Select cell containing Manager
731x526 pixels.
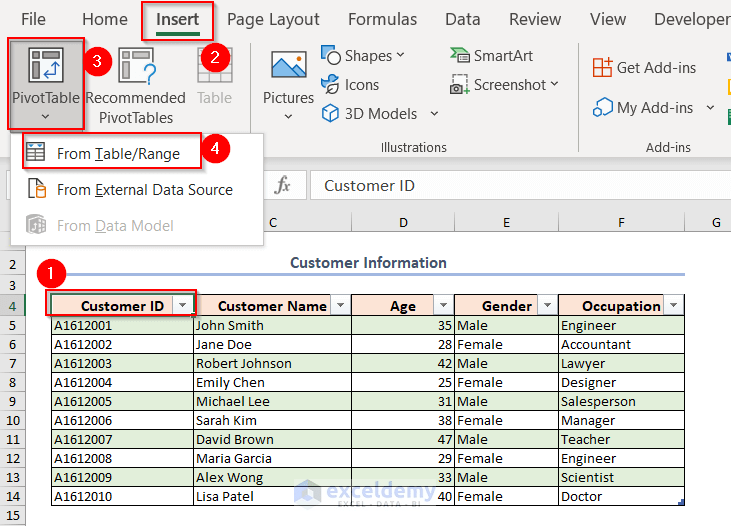(x=621, y=420)
